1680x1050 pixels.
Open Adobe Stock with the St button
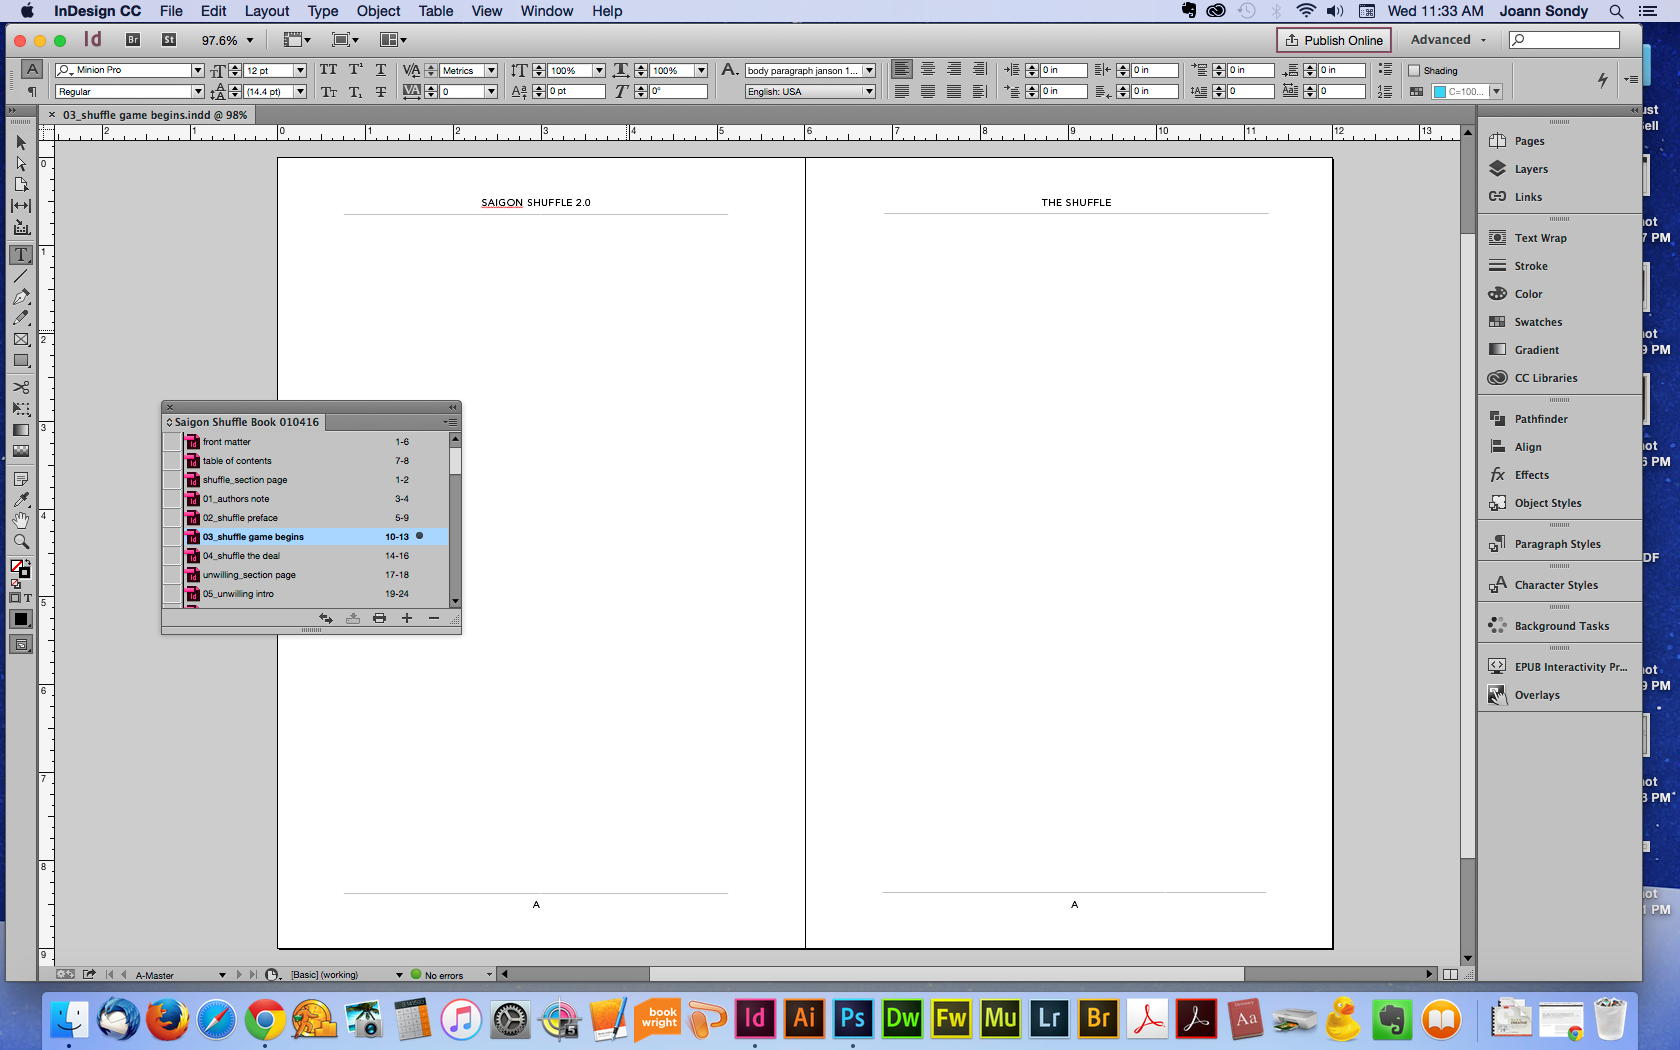[x=169, y=40]
